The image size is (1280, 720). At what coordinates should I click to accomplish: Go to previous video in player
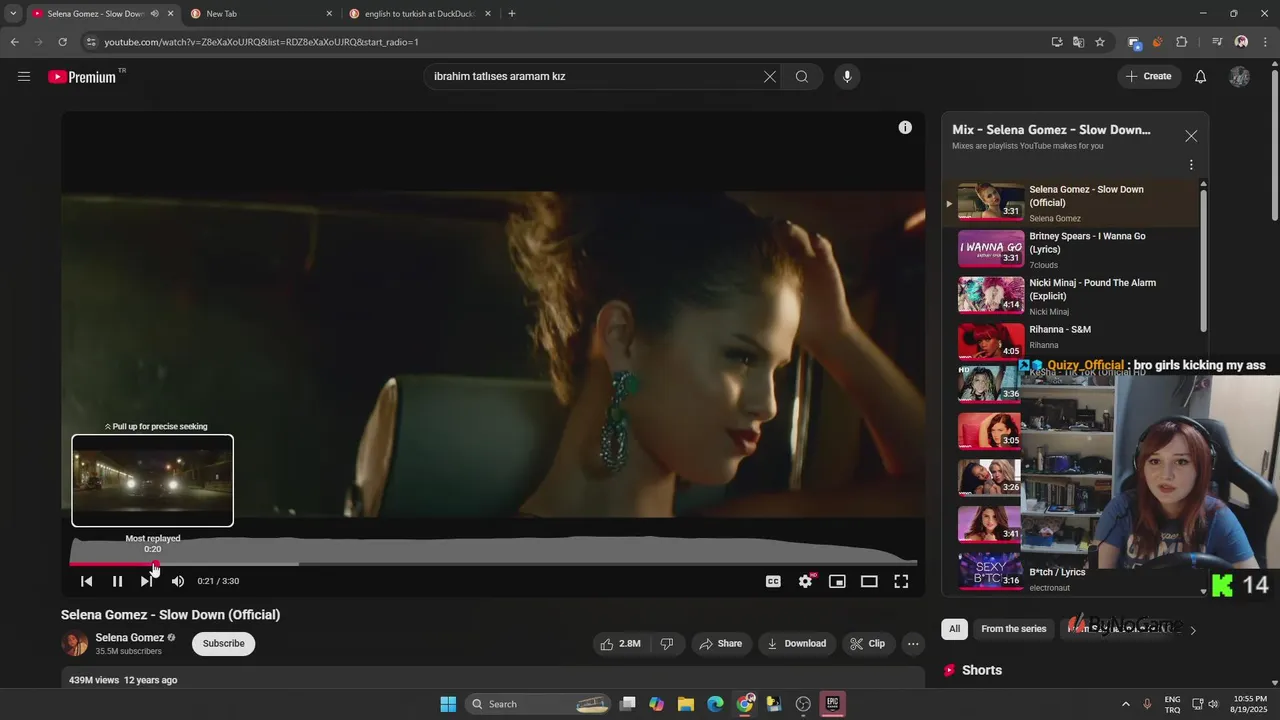pos(87,581)
